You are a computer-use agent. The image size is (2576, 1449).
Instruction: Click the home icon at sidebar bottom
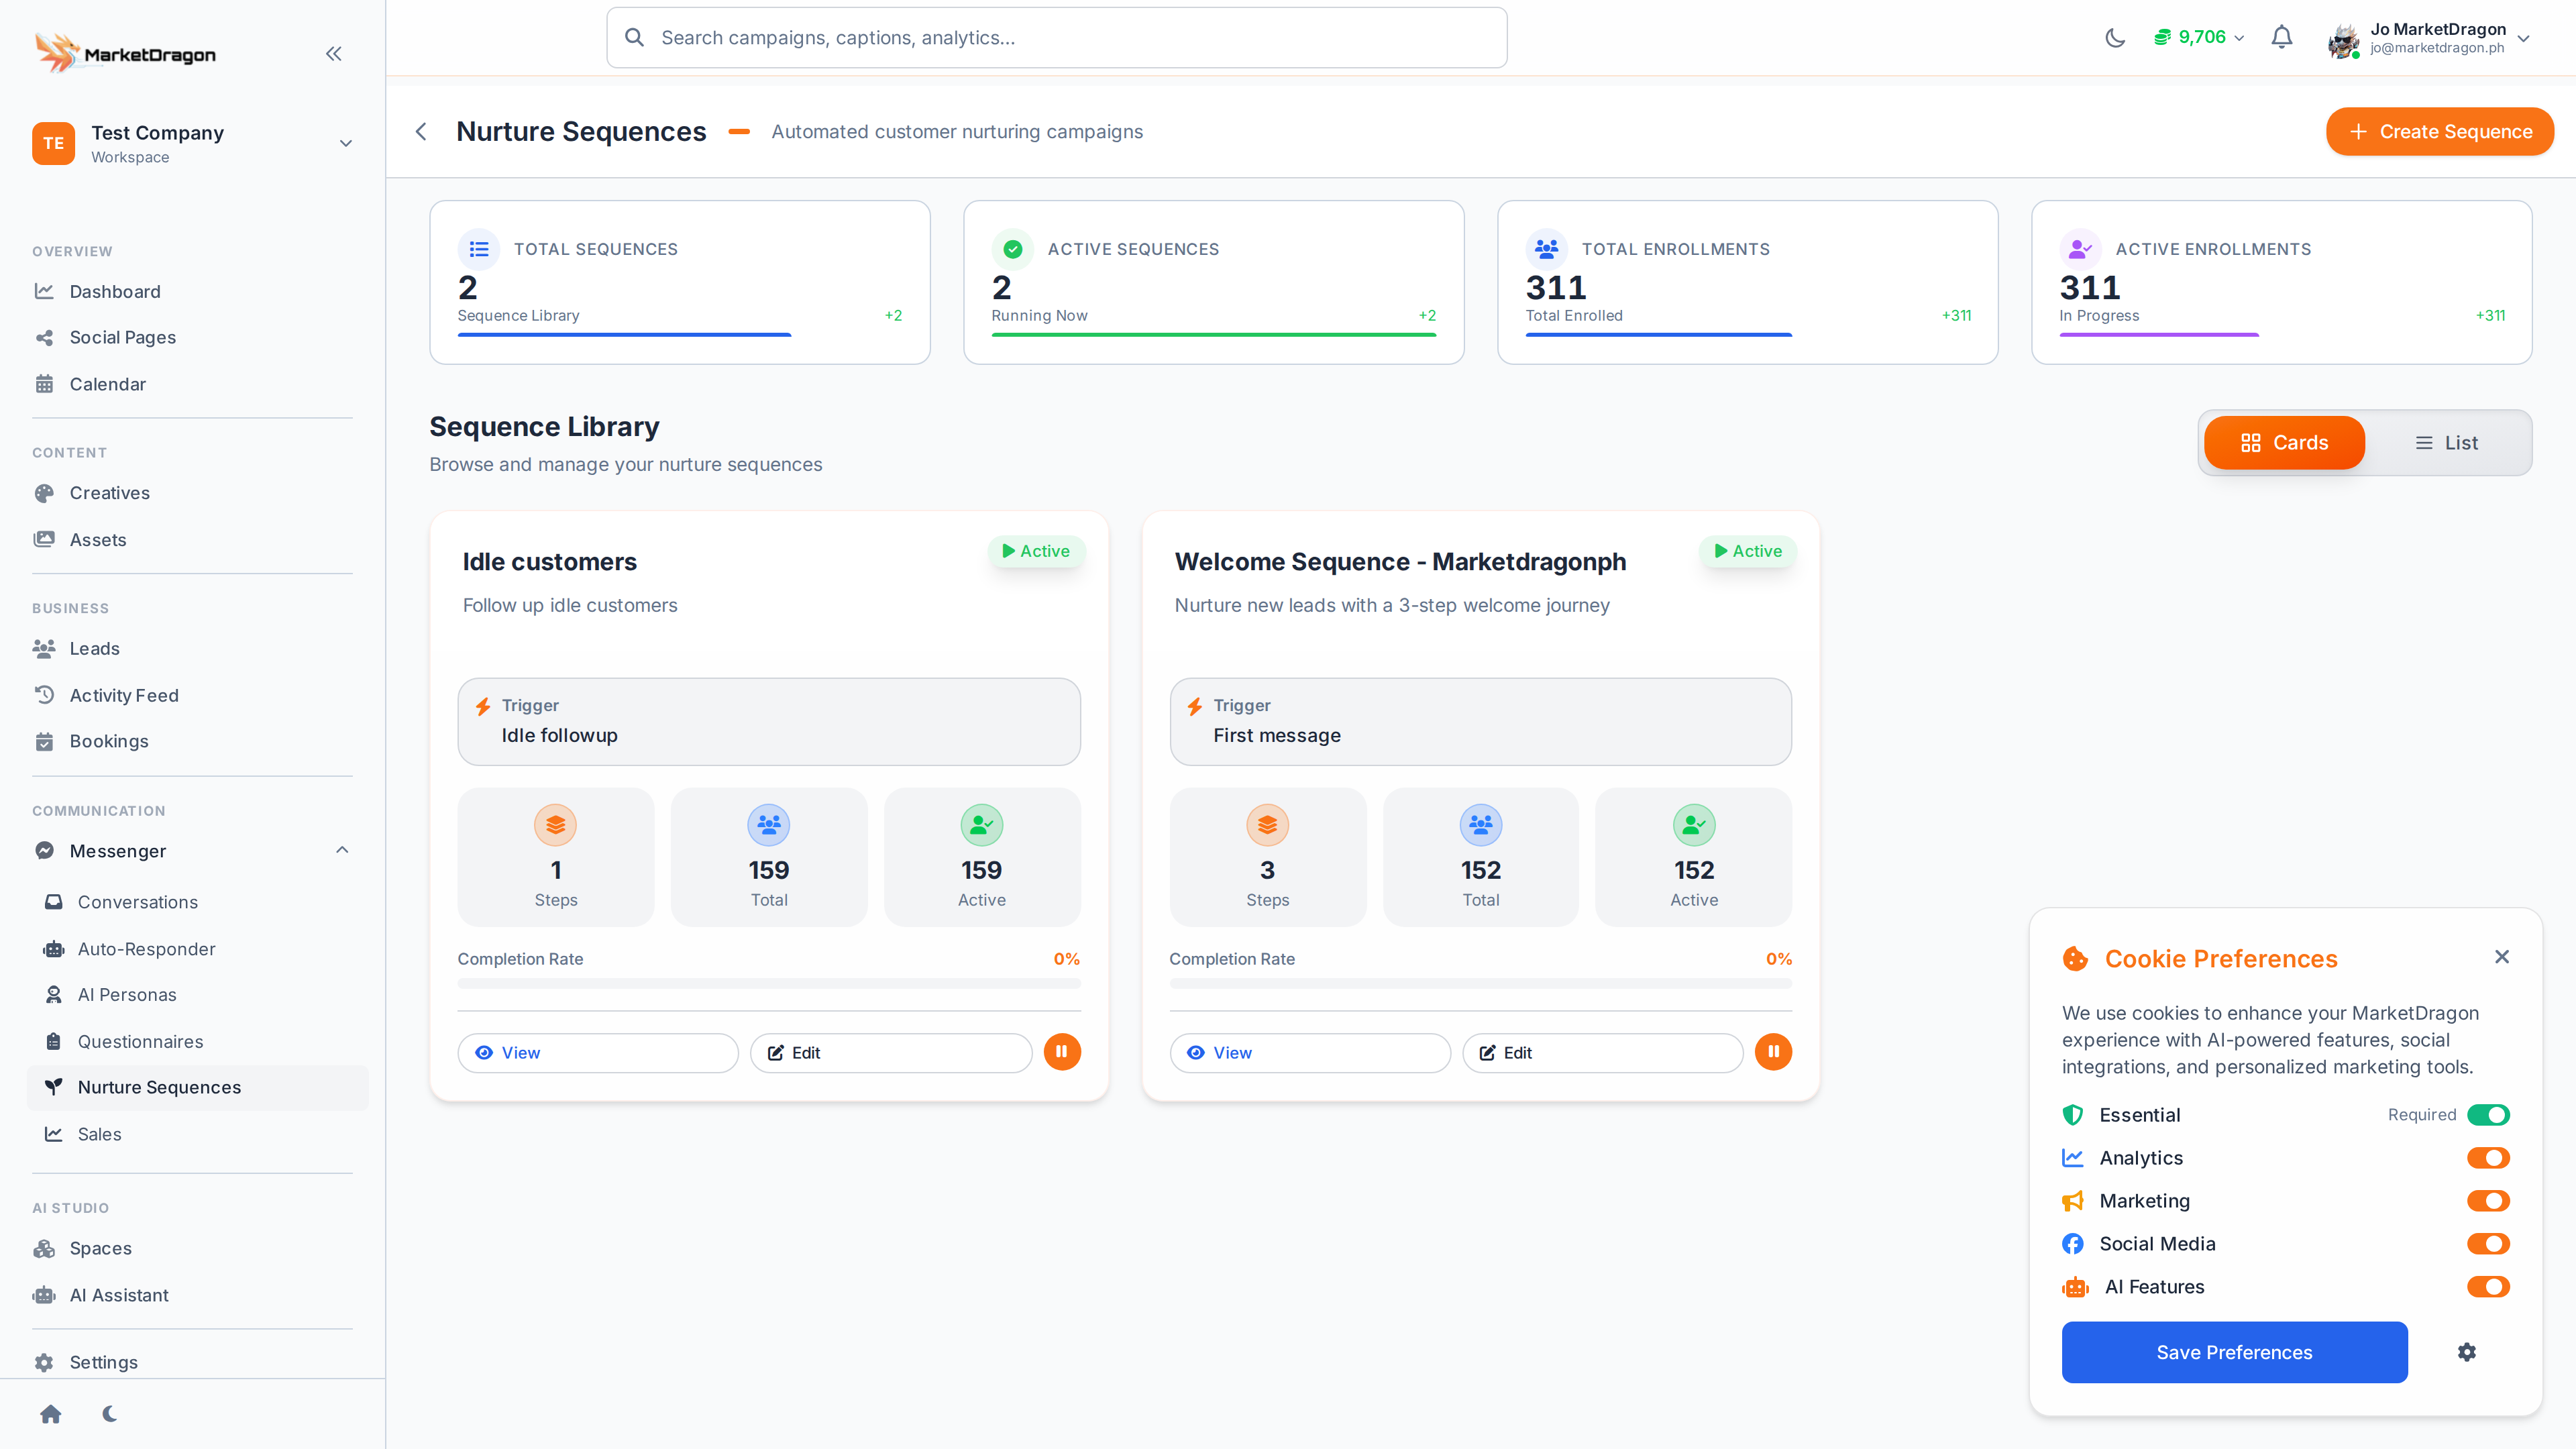point(51,1414)
